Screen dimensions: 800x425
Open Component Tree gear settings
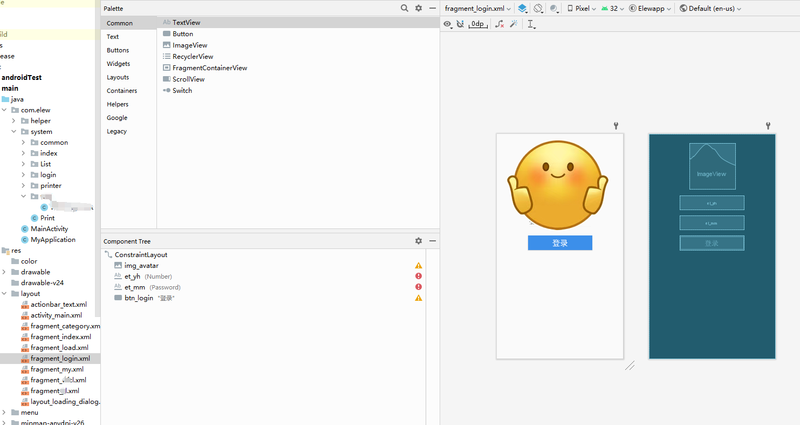(x=418, y=241)
